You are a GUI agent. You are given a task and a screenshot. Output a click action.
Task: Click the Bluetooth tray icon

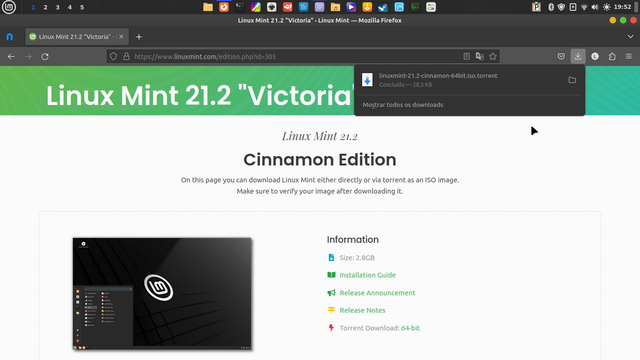coord(551,7)
